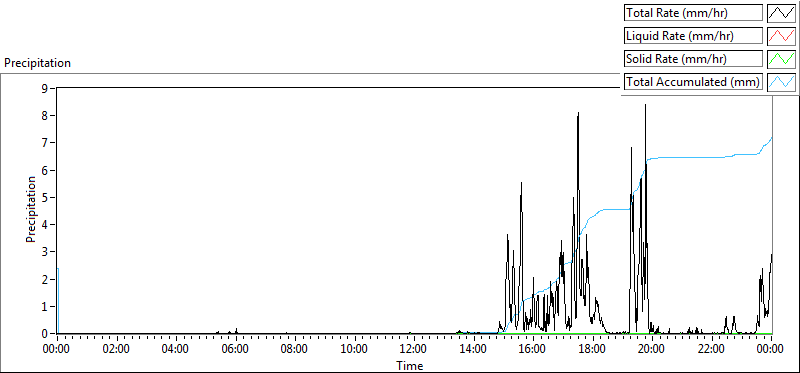This screenshot has width=800, height=373.
Task: Click the Solid Rate green line icon
Action: (781, 59)
